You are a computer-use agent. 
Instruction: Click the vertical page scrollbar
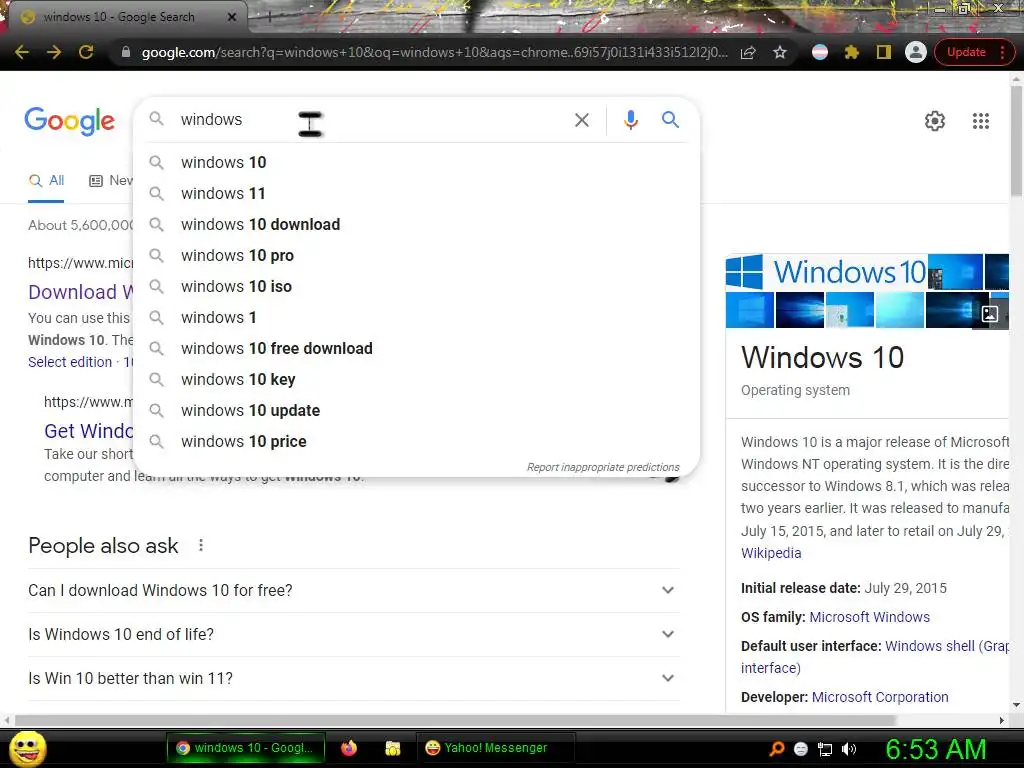tap(1016, 139)
